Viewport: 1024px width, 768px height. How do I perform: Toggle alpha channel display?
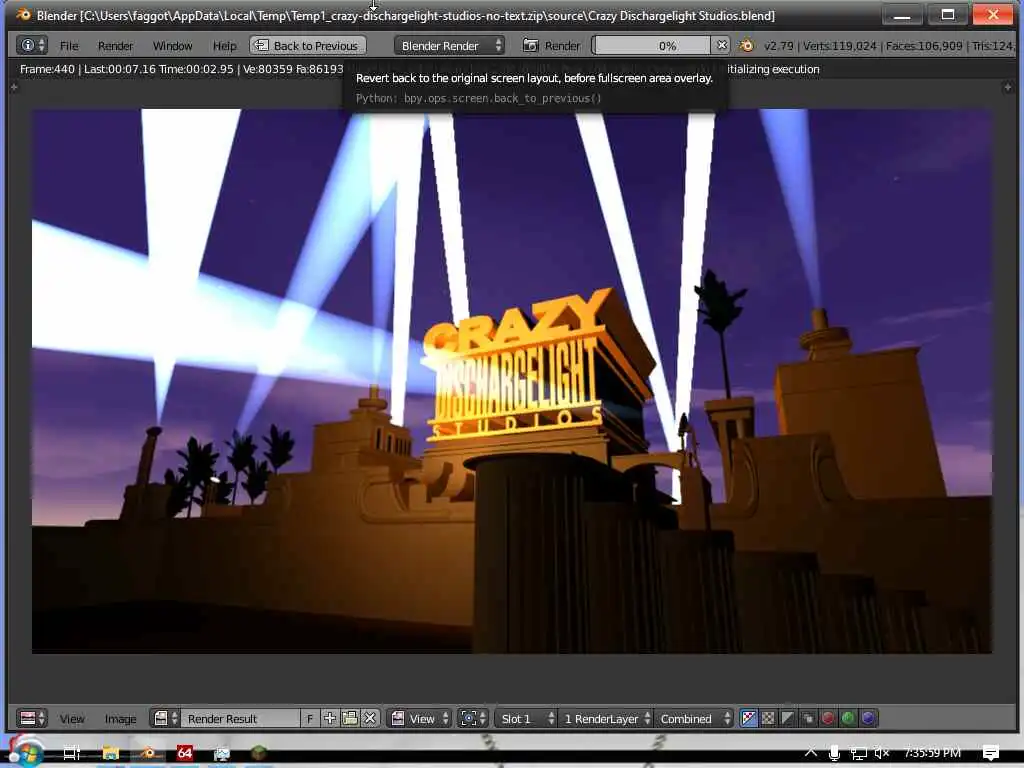pyautogui.click(x=788, y=718)
